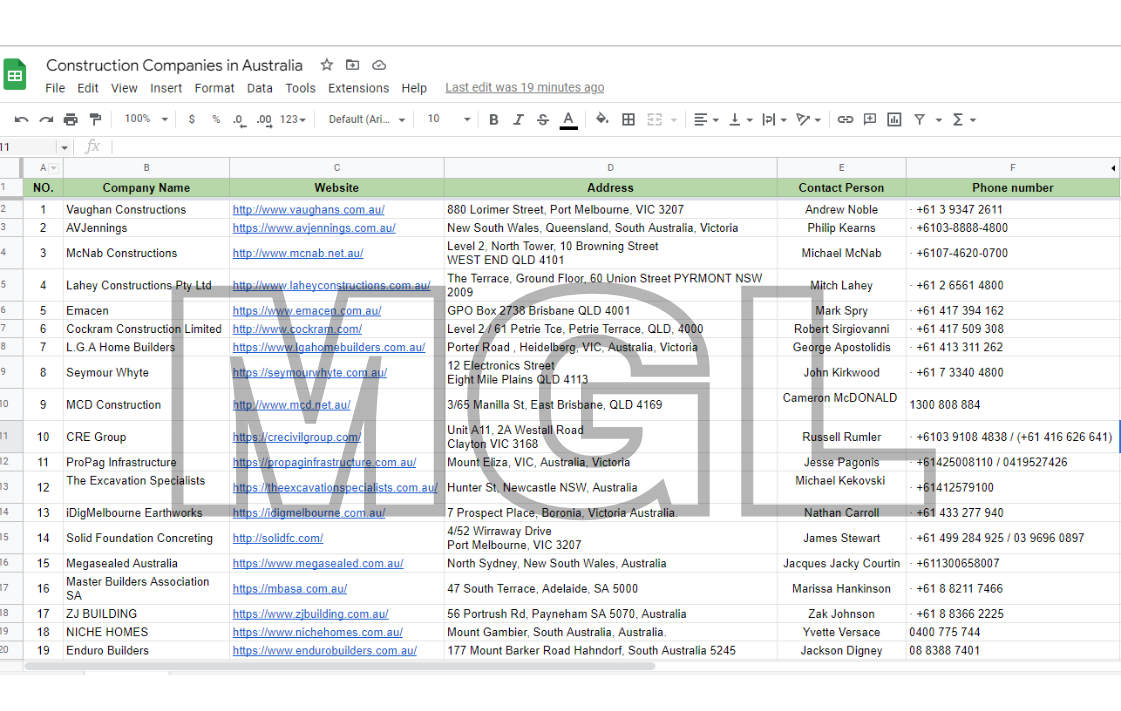Open the mbasa.com.au link
Image resolution: width=1121 pixels, height=711 pixels.
290,589
